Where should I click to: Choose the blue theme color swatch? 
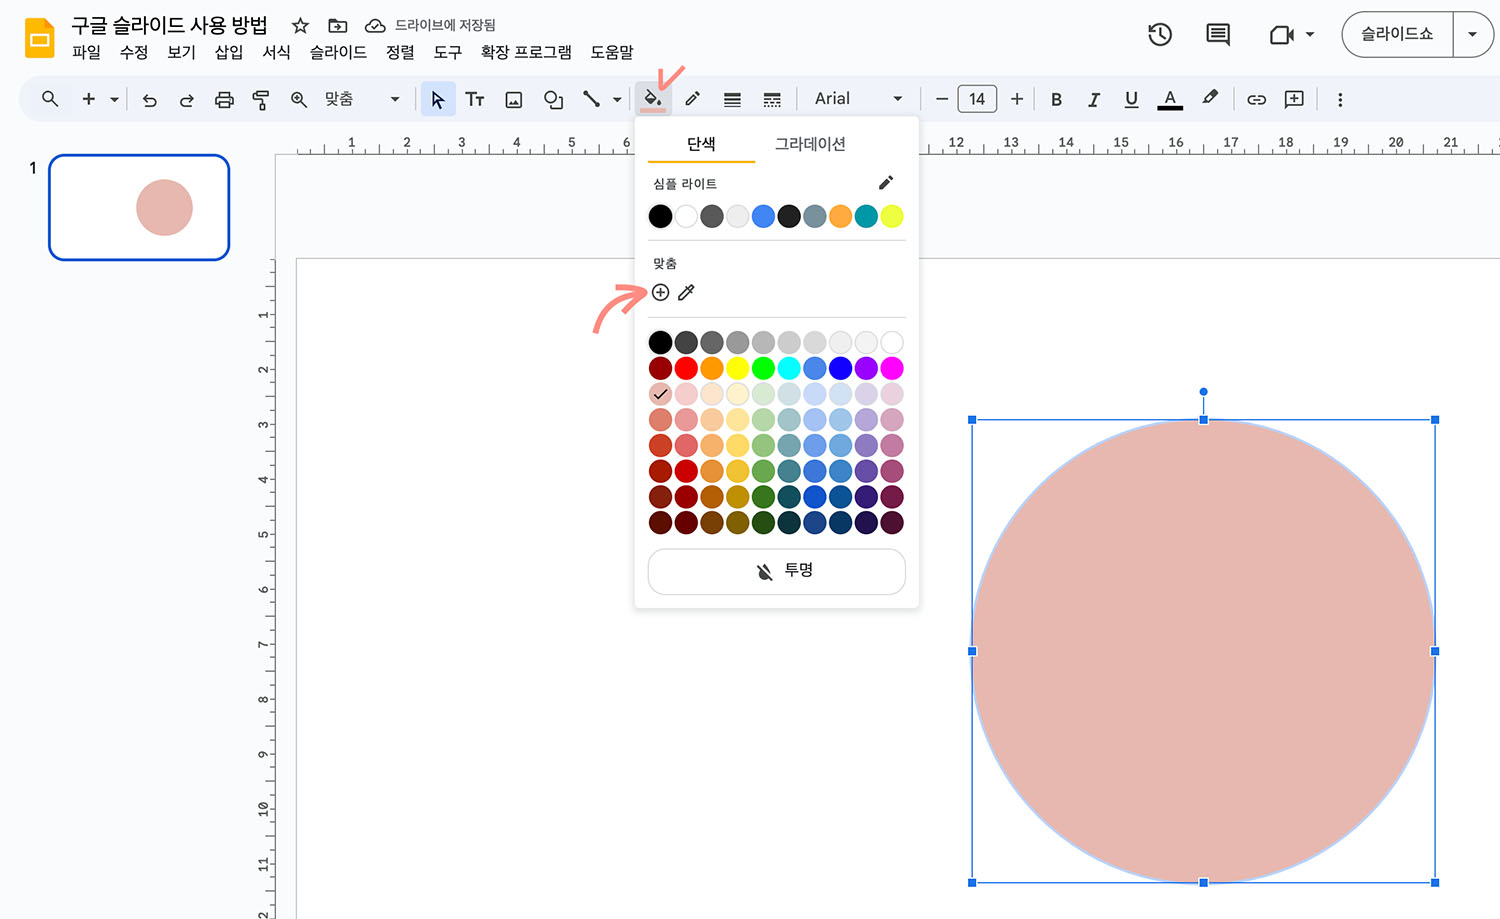pyautogui.click(x=763, y=216)
